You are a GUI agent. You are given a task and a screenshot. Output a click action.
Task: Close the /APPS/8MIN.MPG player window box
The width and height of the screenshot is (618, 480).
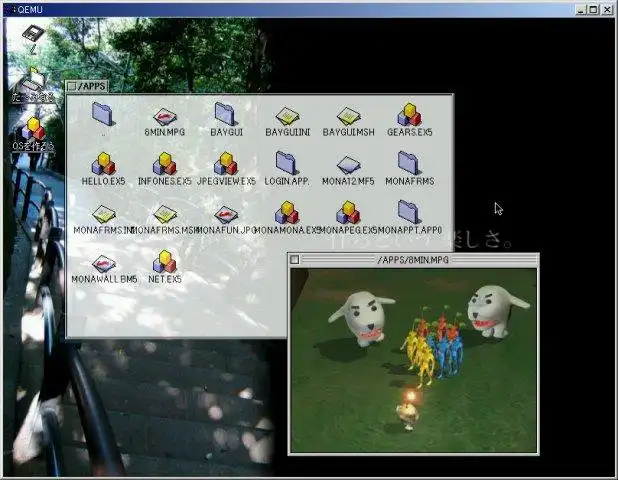tap(295, 260)
